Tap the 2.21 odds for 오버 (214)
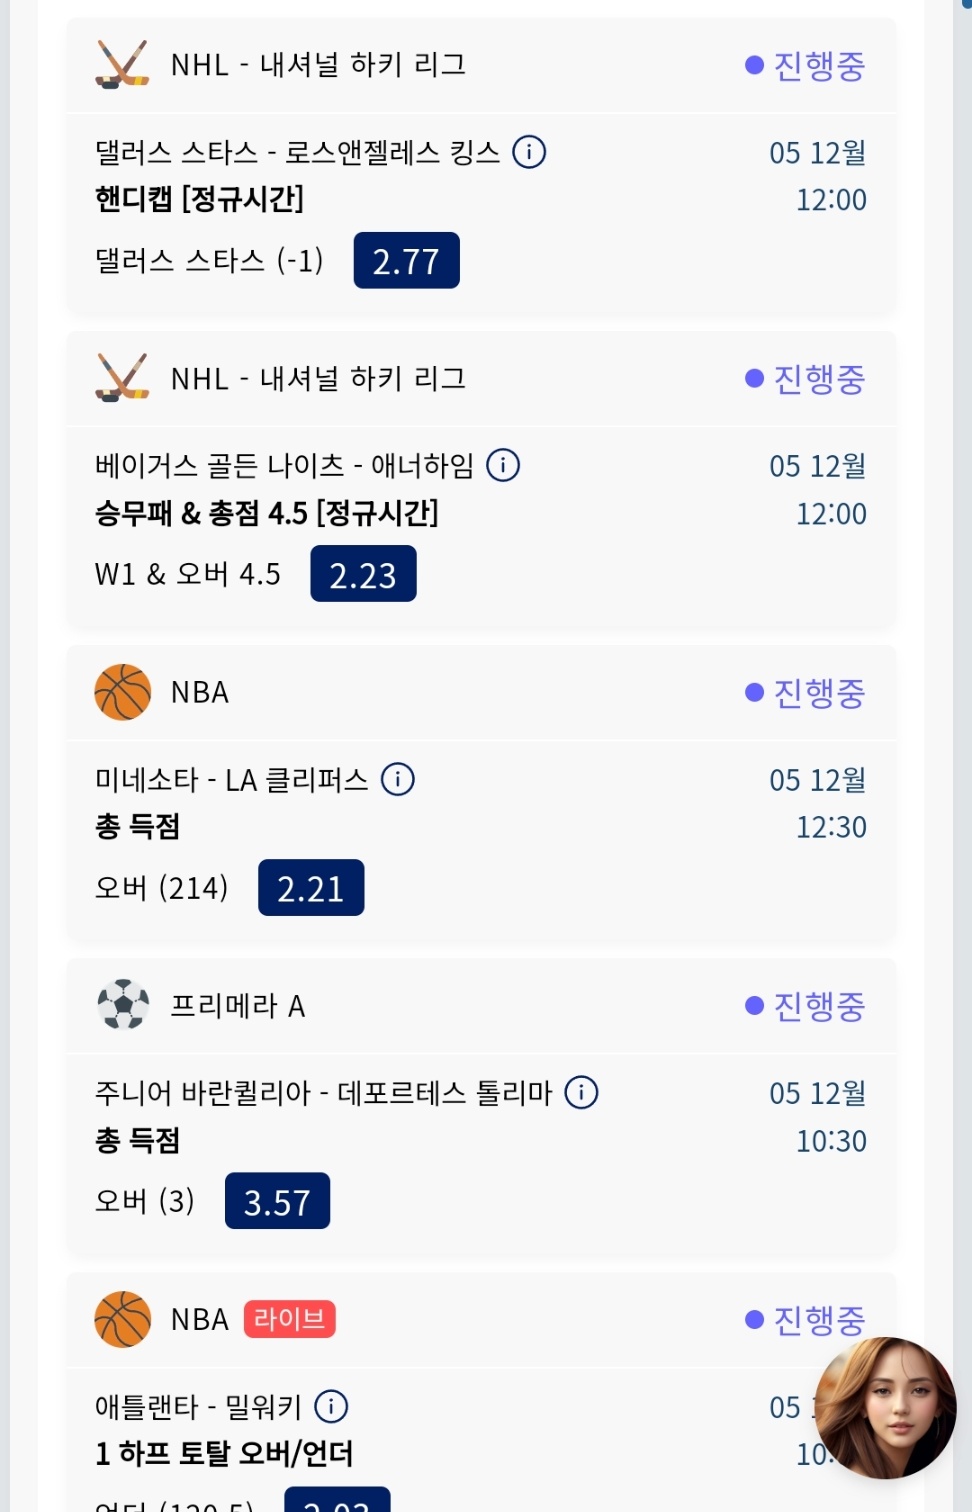The height and width of the screenshot is (1512, 972). point(311,888)
